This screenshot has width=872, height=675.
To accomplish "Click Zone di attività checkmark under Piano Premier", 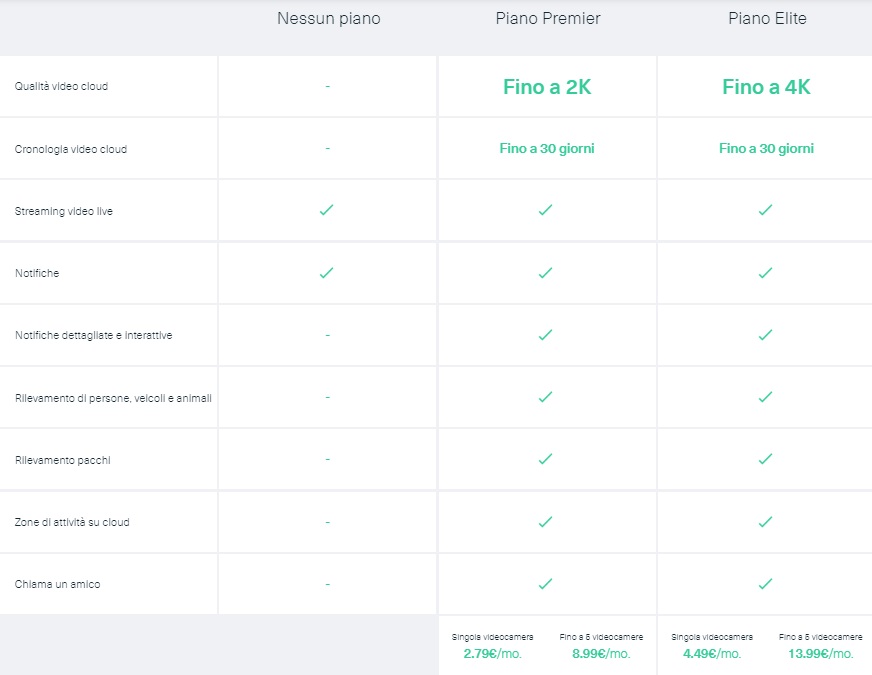I will (546, 522).
